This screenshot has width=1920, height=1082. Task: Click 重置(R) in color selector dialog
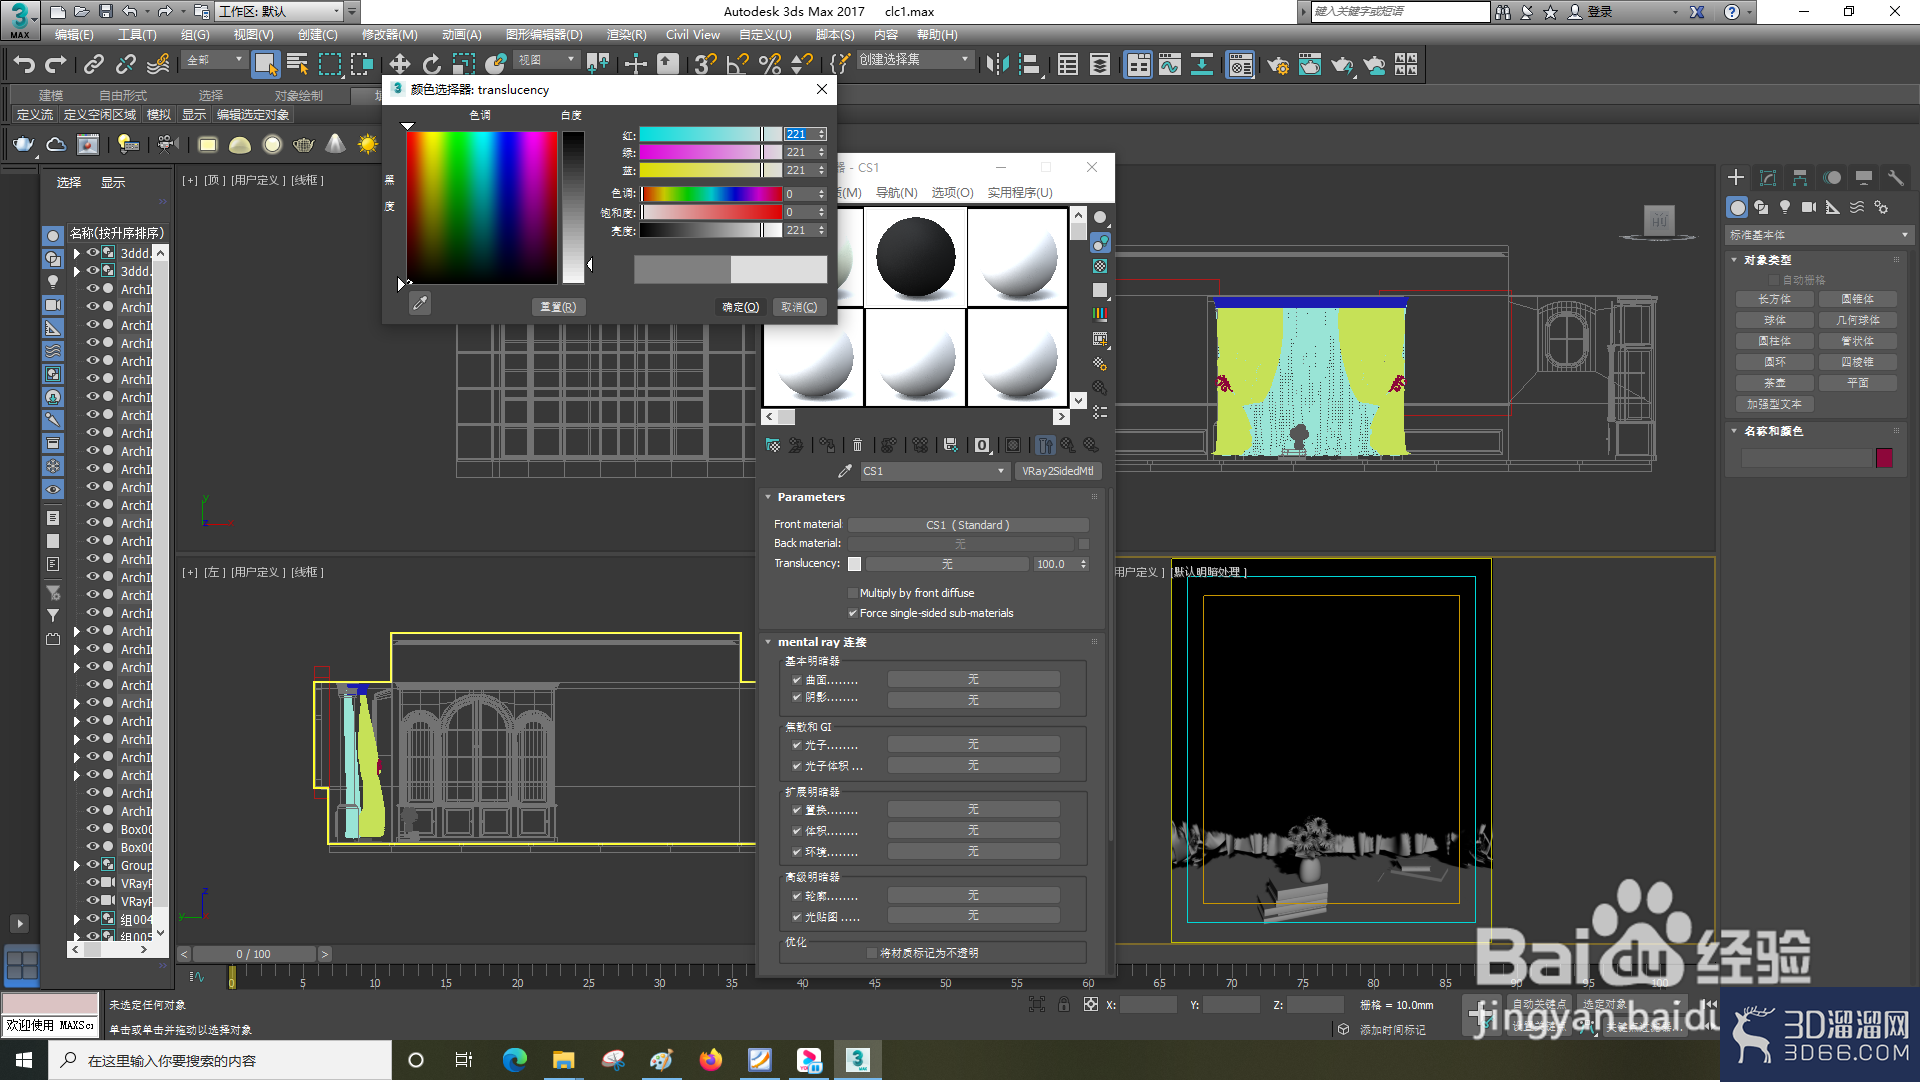pyautogui.click(x=558, y=307)
